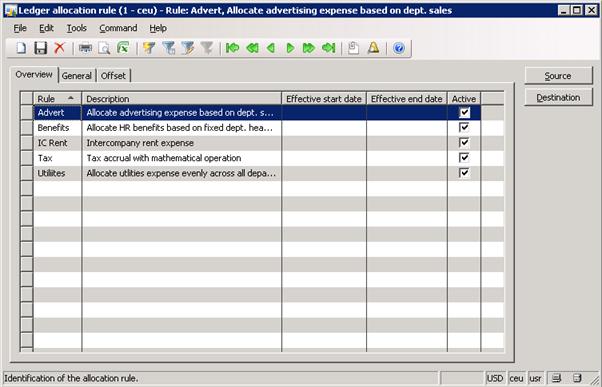Click the USD currency in the status bar
The image size is (602, 387).
pos(495,378)
